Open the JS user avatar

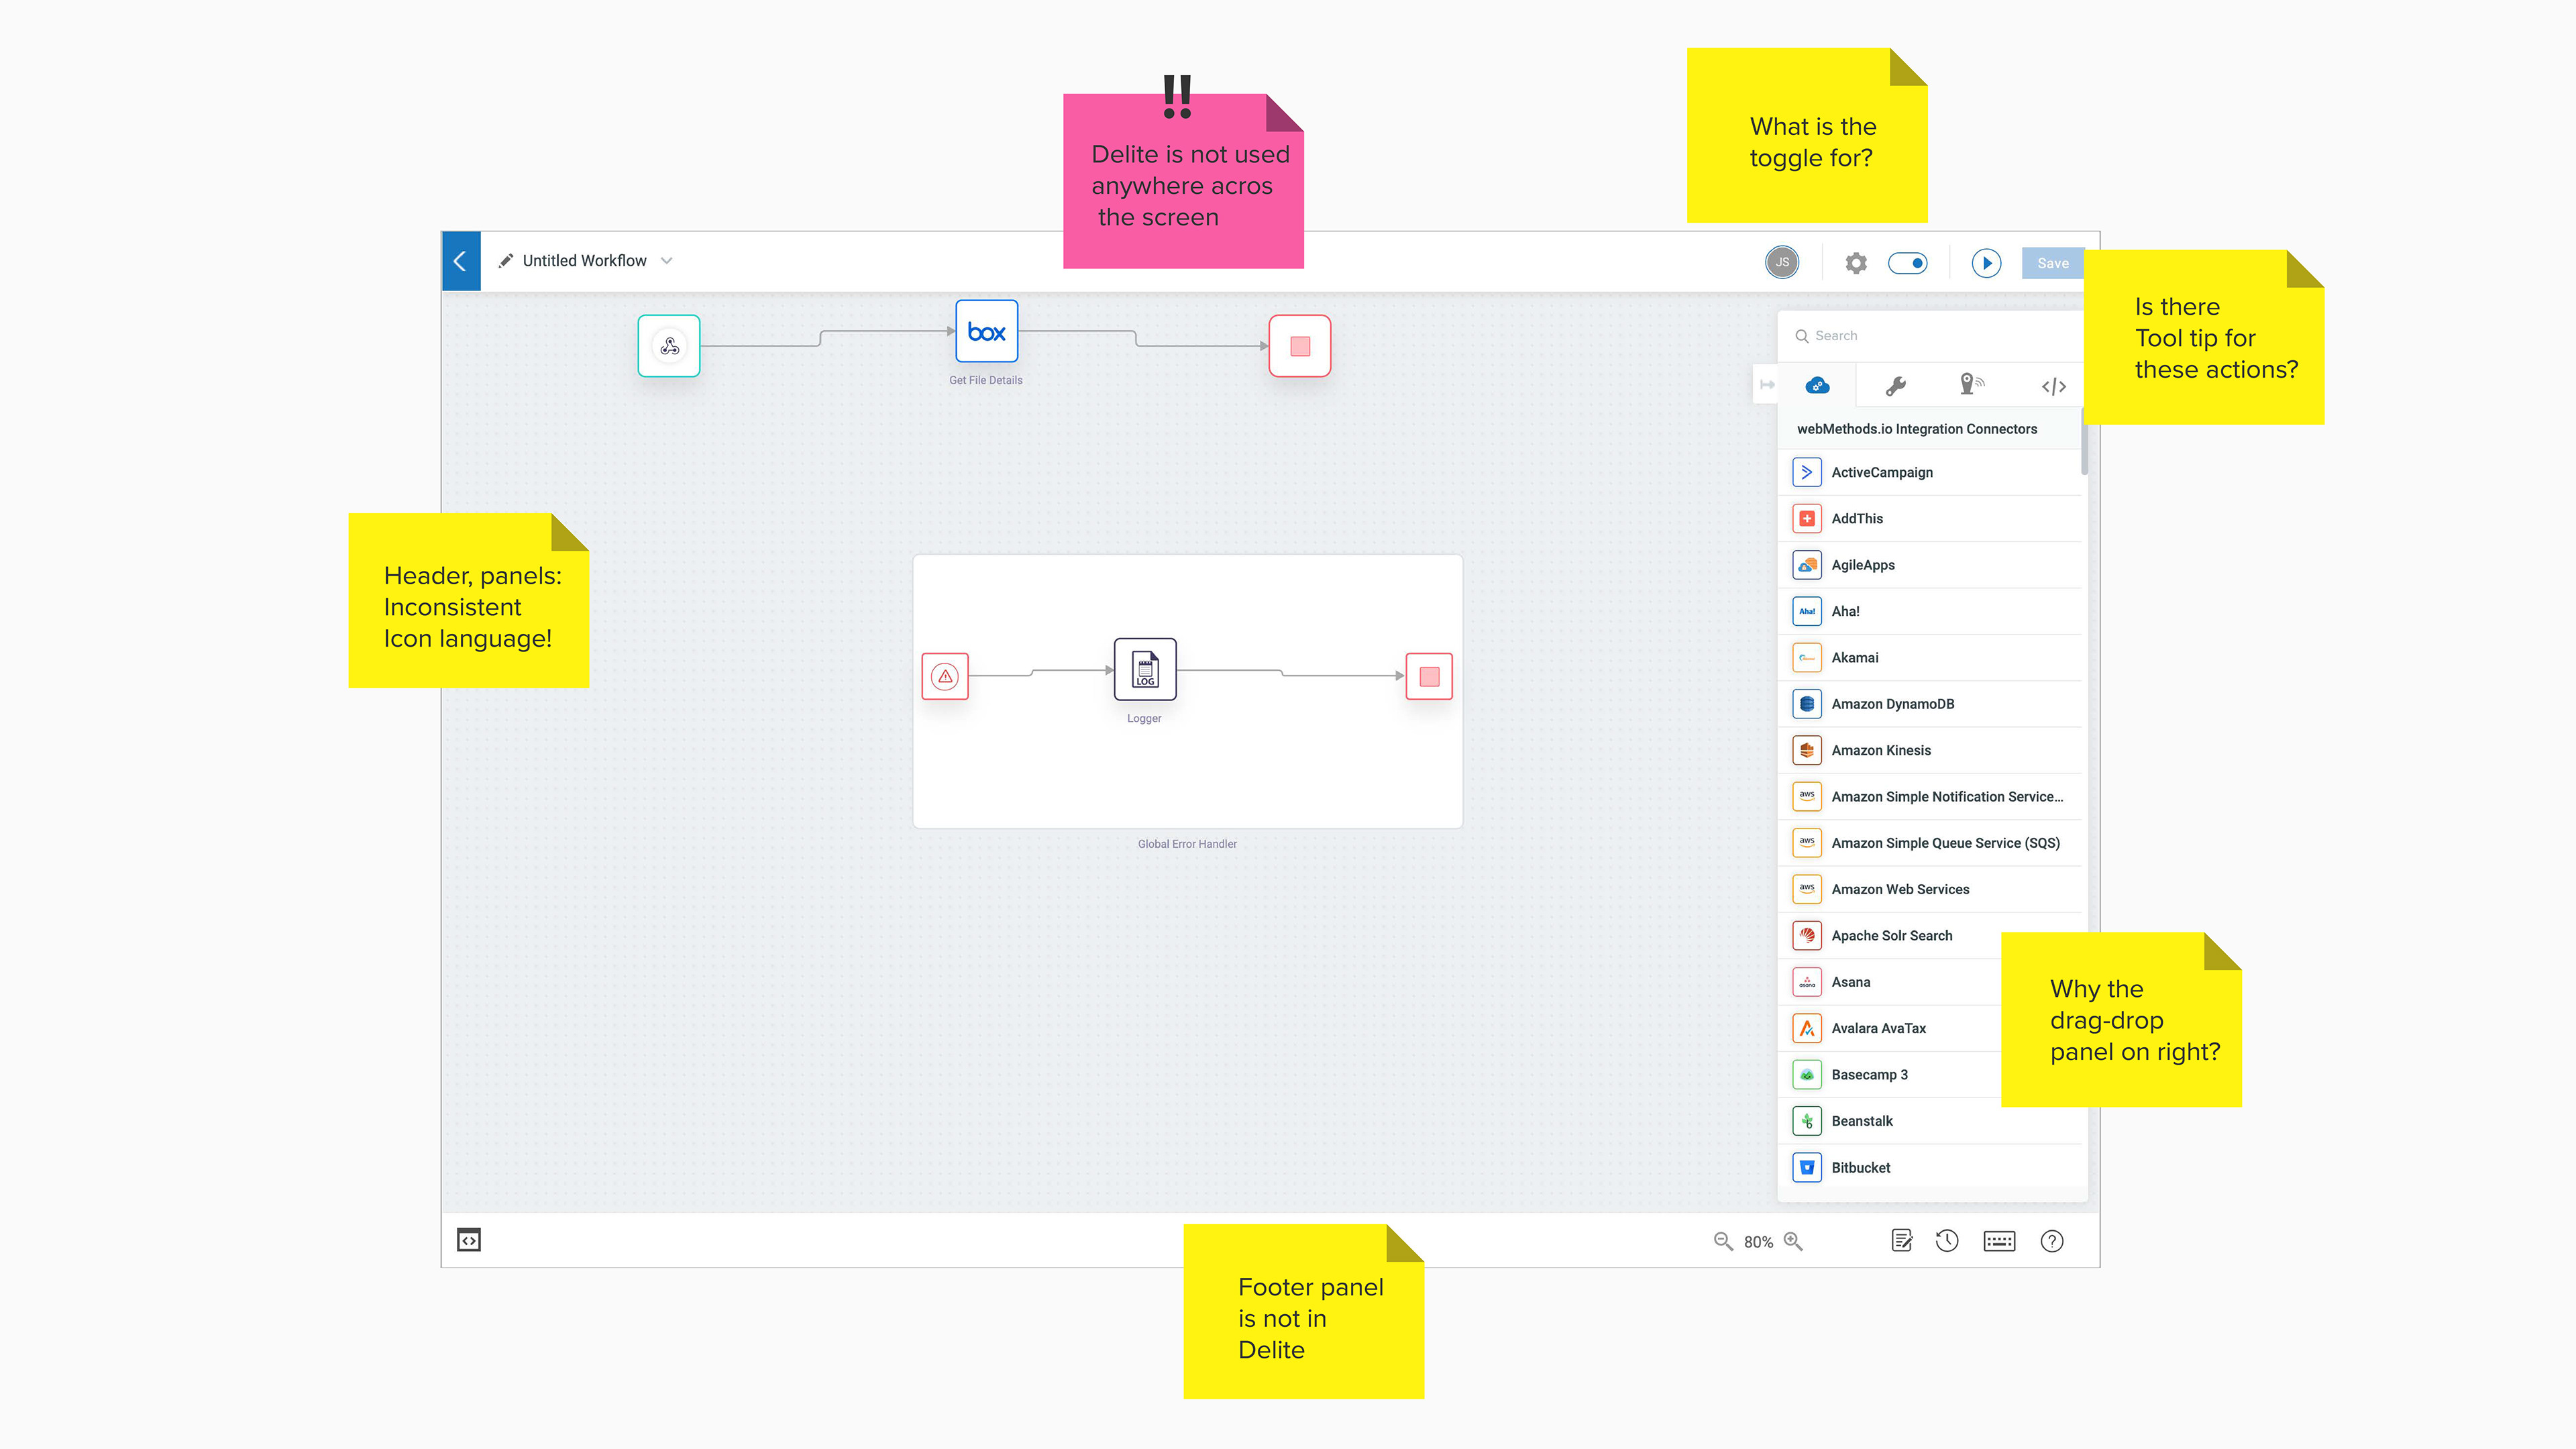click(1782, 262)
